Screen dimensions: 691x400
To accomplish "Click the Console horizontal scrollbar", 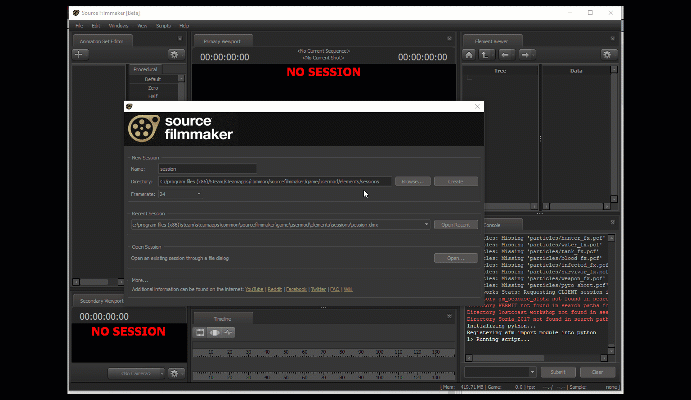I will [536, 358].
